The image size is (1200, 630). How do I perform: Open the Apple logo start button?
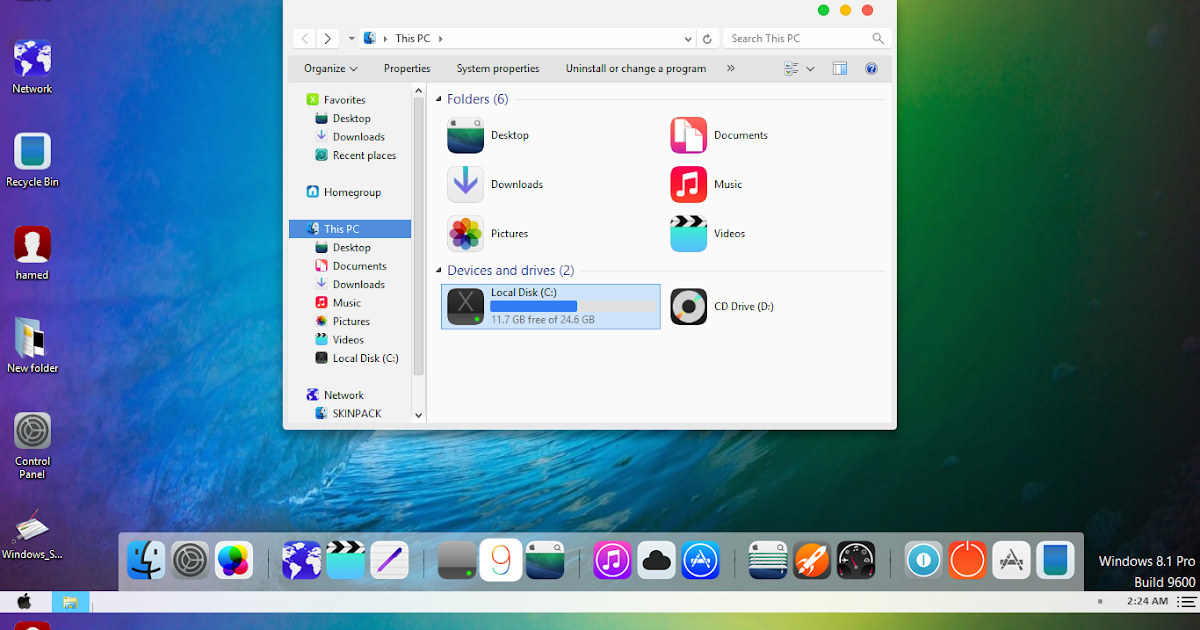click(24, 602)
